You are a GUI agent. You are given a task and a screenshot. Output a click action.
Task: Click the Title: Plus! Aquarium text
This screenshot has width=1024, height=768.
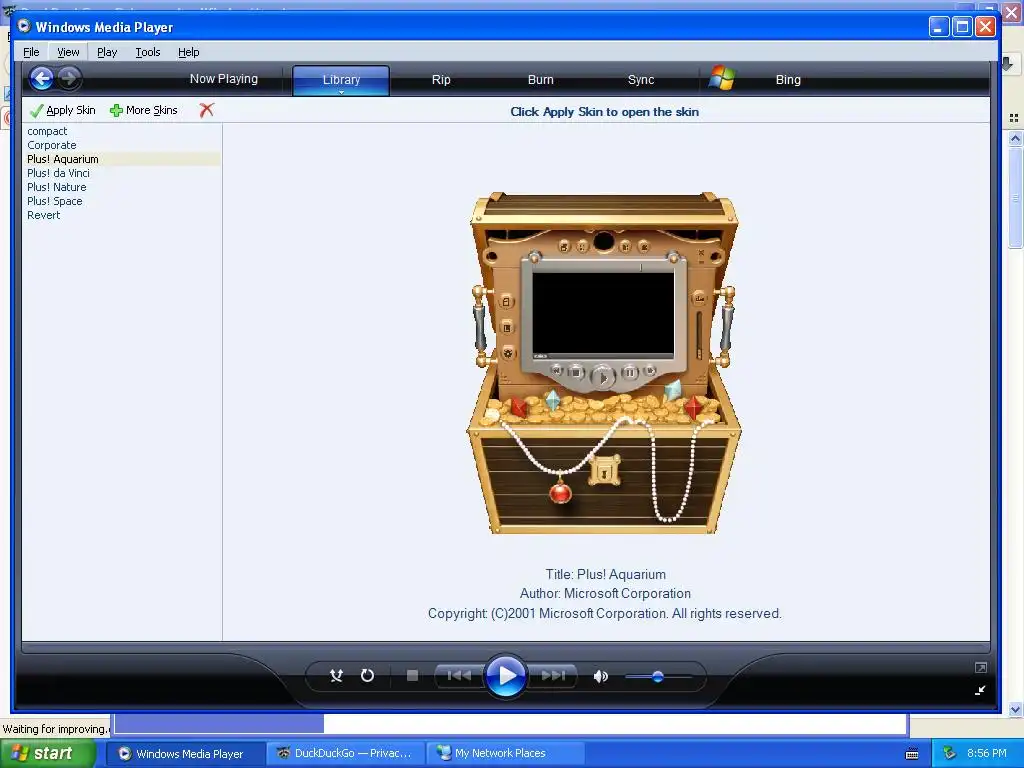(x=605, y=575)
